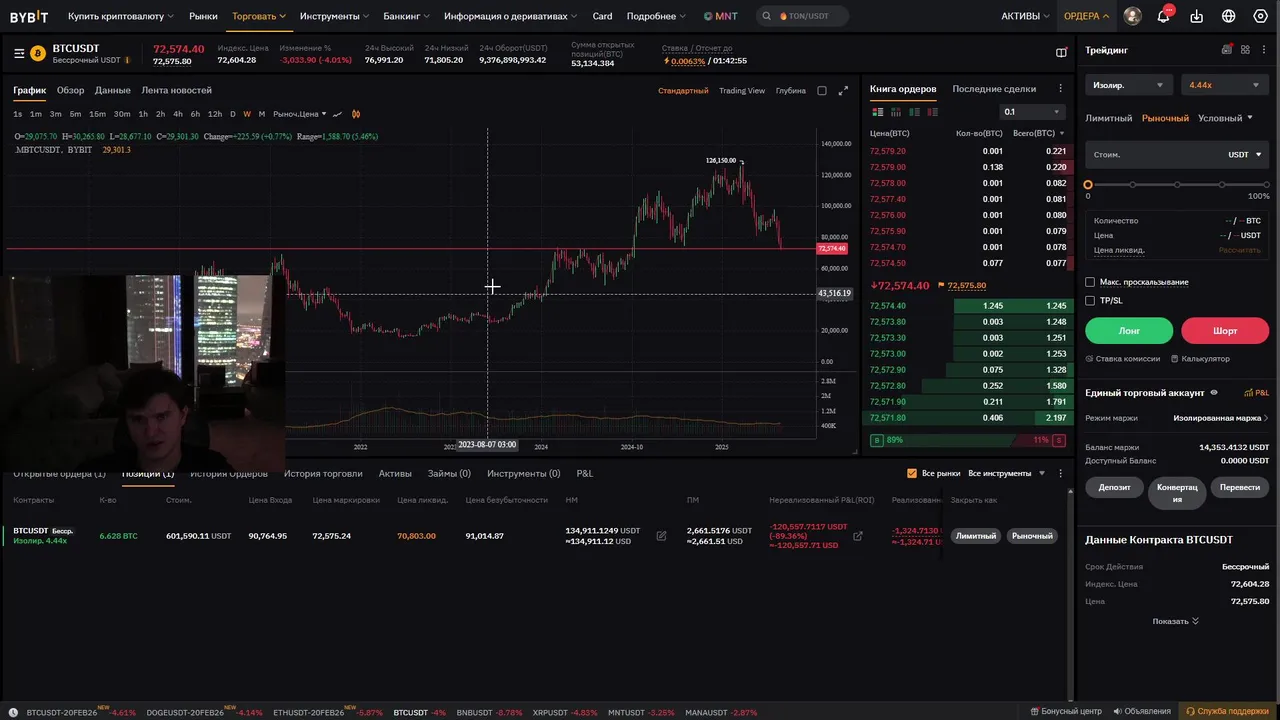The width and height of the screenshot is (1280, 720).
Task: Open the layout panel icon above order book
Action: (x=1061, y=53)
